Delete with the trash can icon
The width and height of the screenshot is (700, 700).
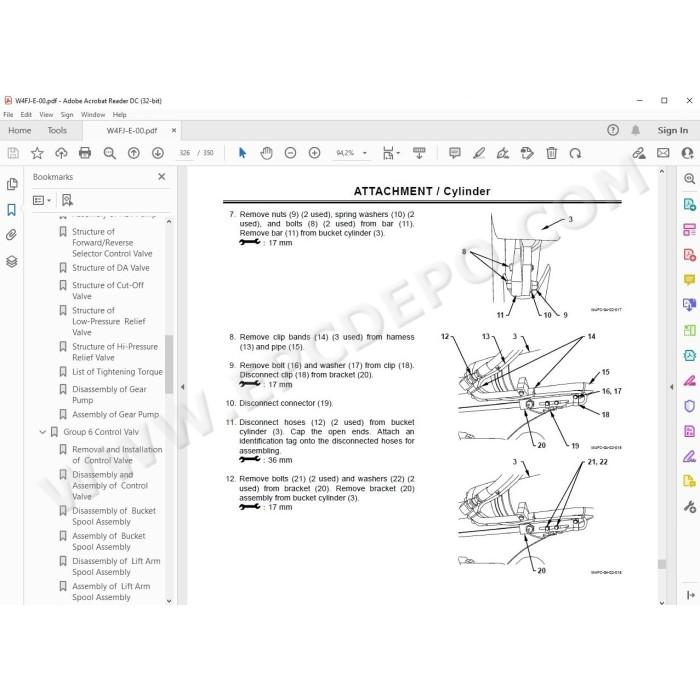pos(551,153)
